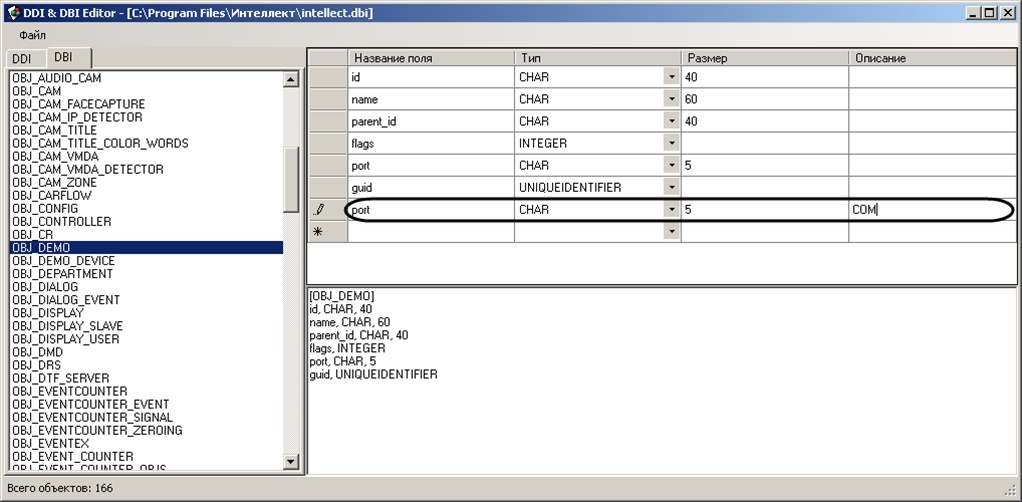The image size is (1022, 502).
Task: Expand the type dropdown for guid field
Action: (x=672, y=188)
